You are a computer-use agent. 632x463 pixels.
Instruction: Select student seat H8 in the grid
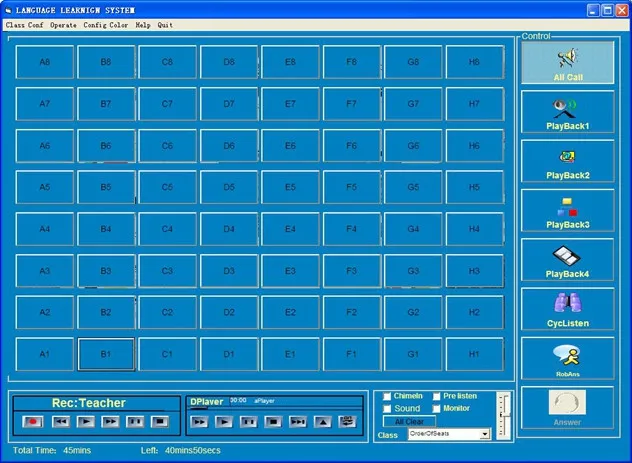474,62
